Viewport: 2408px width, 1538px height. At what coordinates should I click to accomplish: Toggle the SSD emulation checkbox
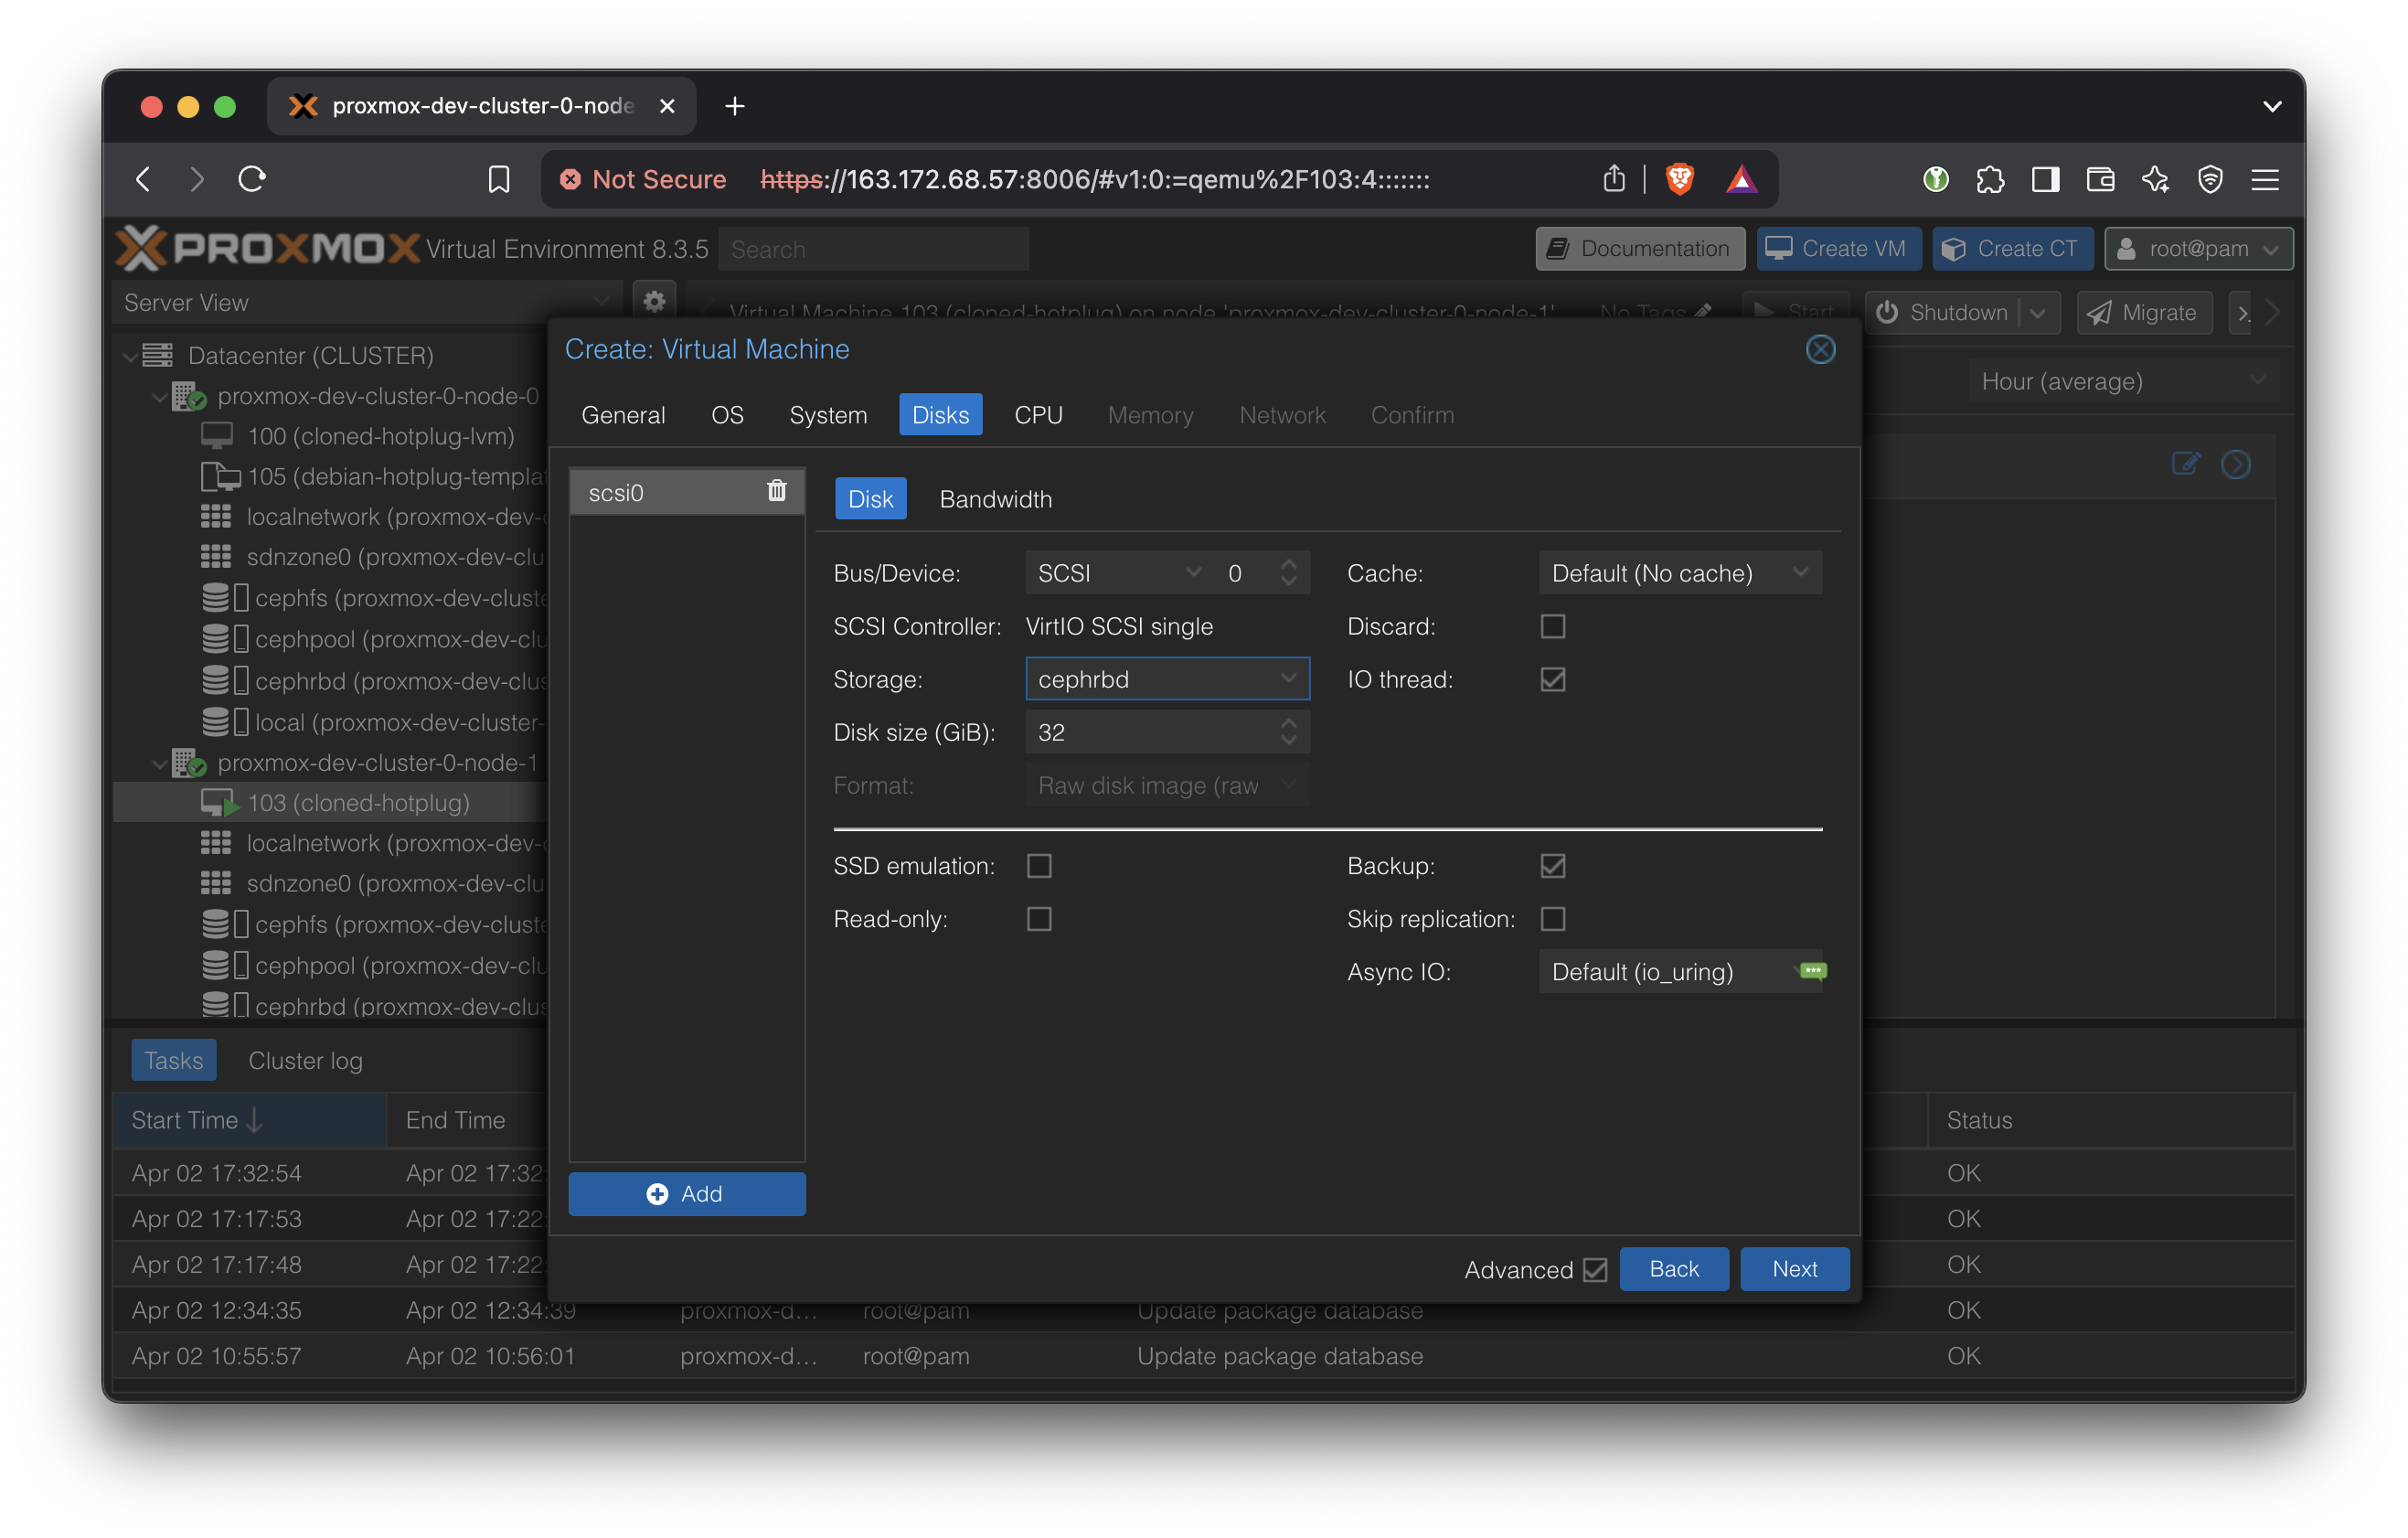click(x=1039, y=866)
